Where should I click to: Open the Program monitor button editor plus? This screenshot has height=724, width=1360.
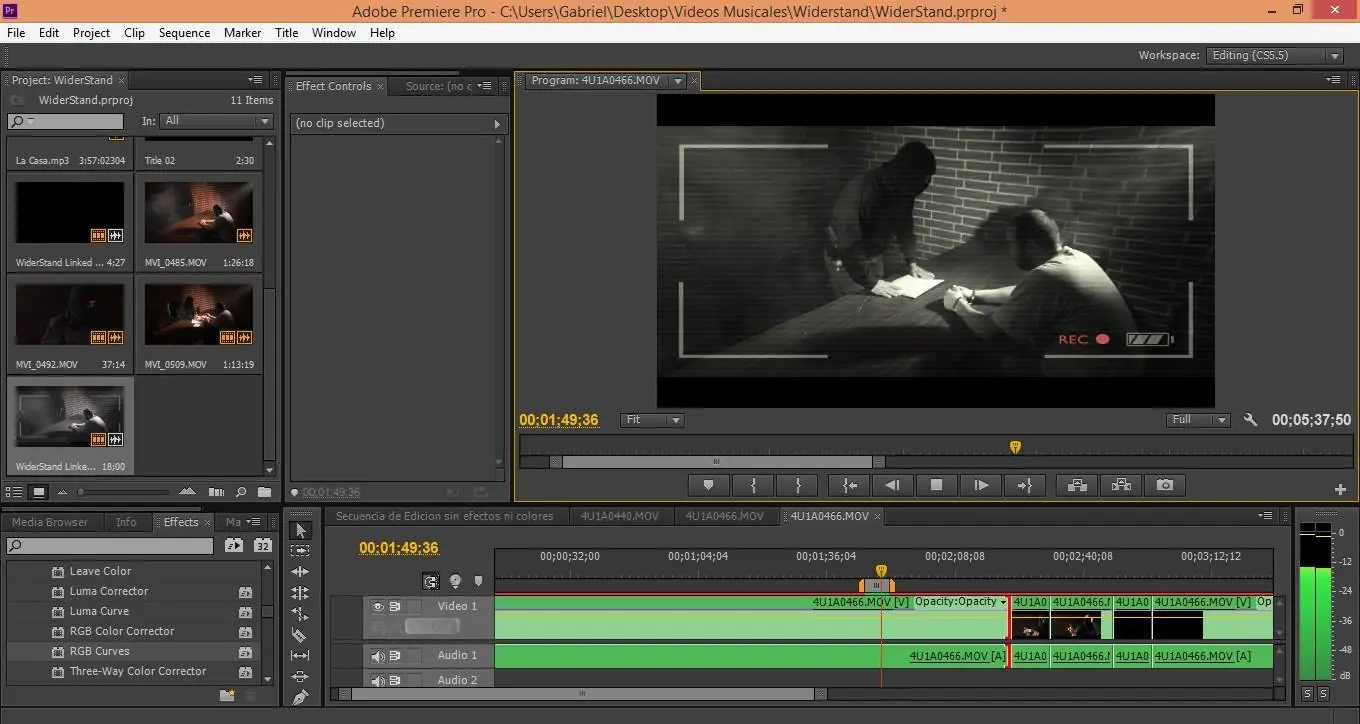point(1340,489)
